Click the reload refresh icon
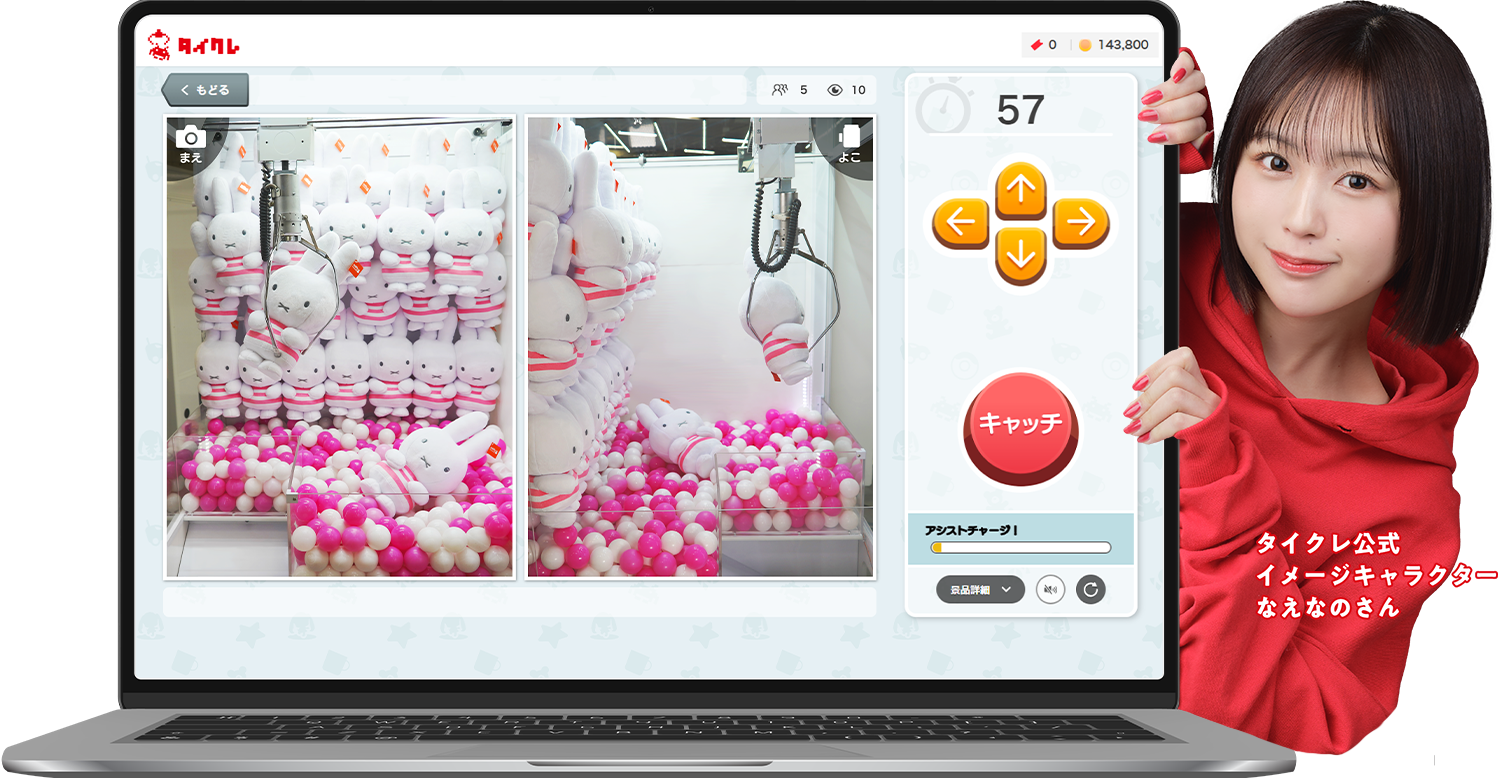 [x=1090, y=590]
